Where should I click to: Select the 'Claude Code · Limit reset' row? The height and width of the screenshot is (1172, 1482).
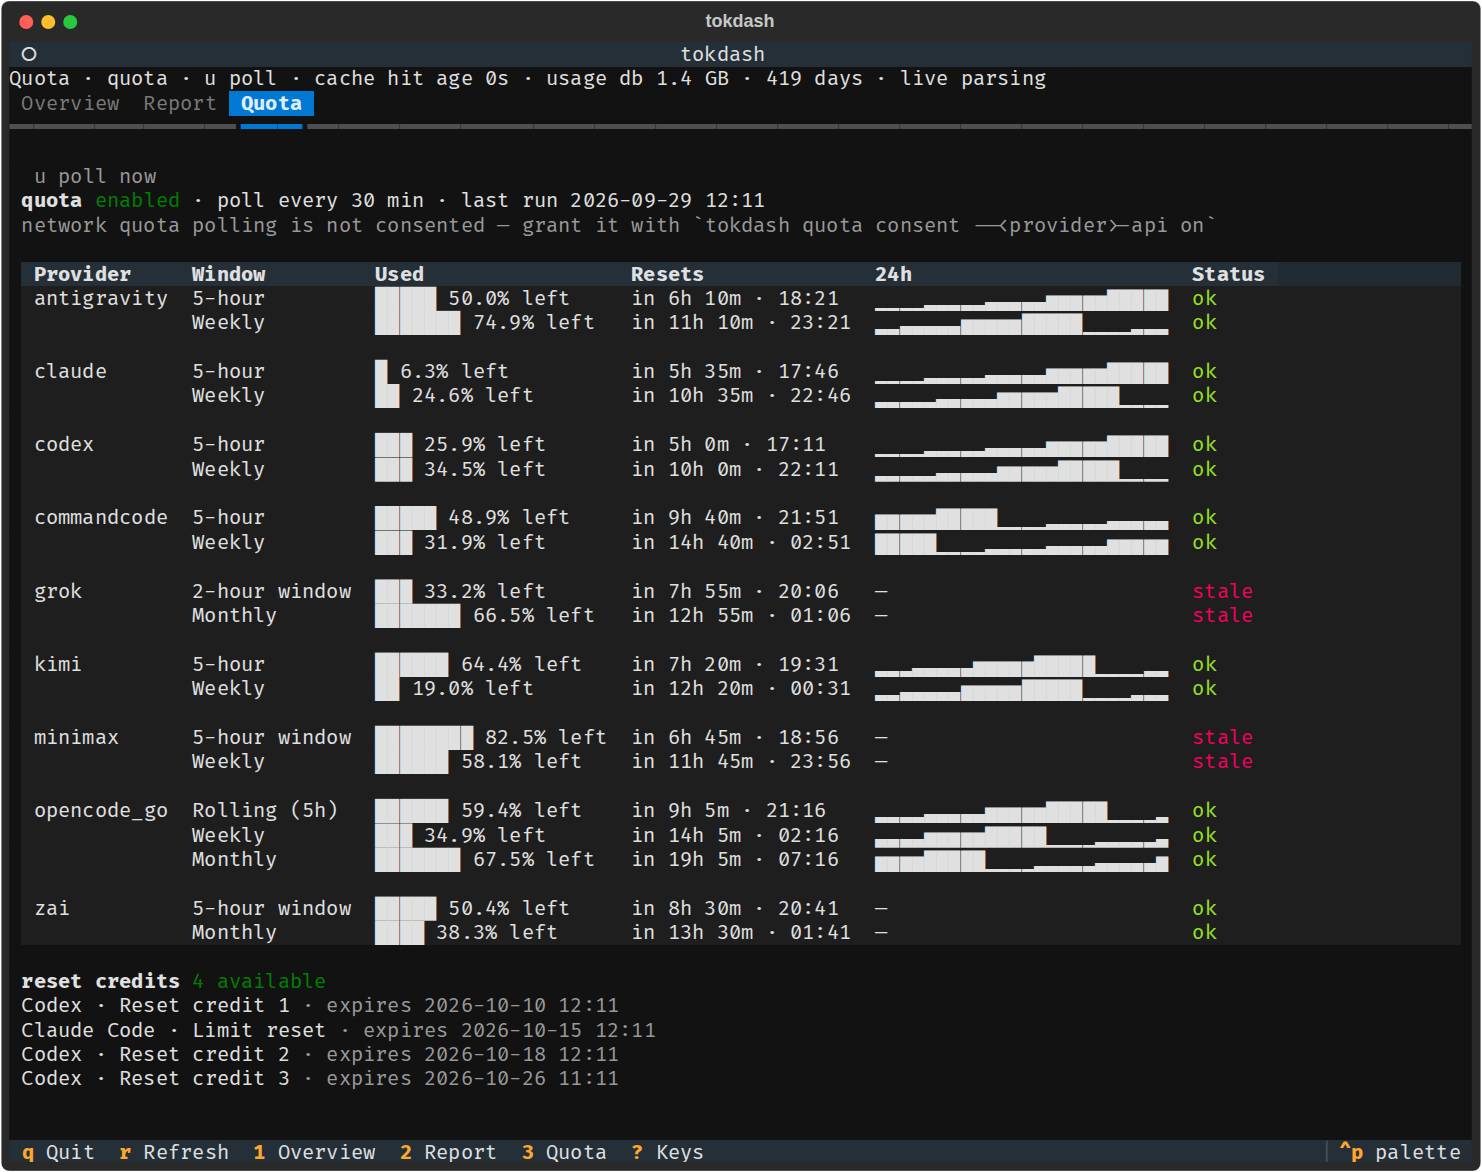click(338, 1030)
